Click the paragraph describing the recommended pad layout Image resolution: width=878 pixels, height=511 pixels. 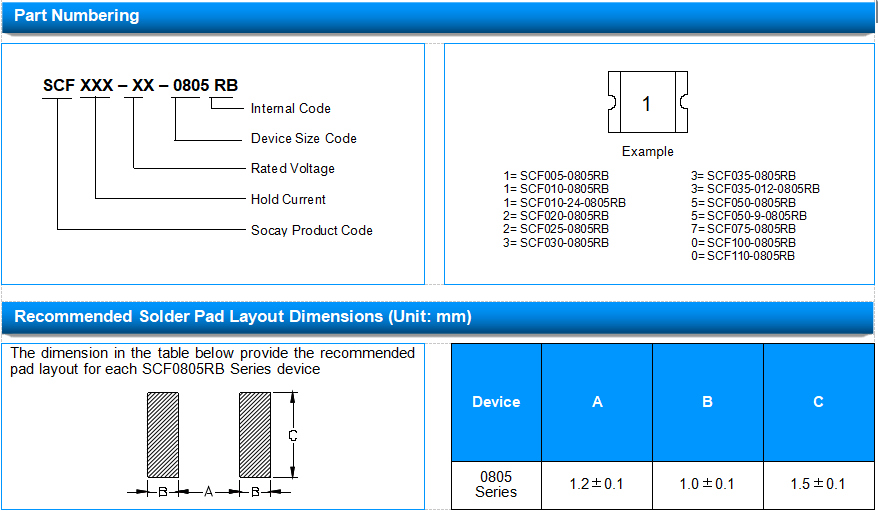[212, 361]
